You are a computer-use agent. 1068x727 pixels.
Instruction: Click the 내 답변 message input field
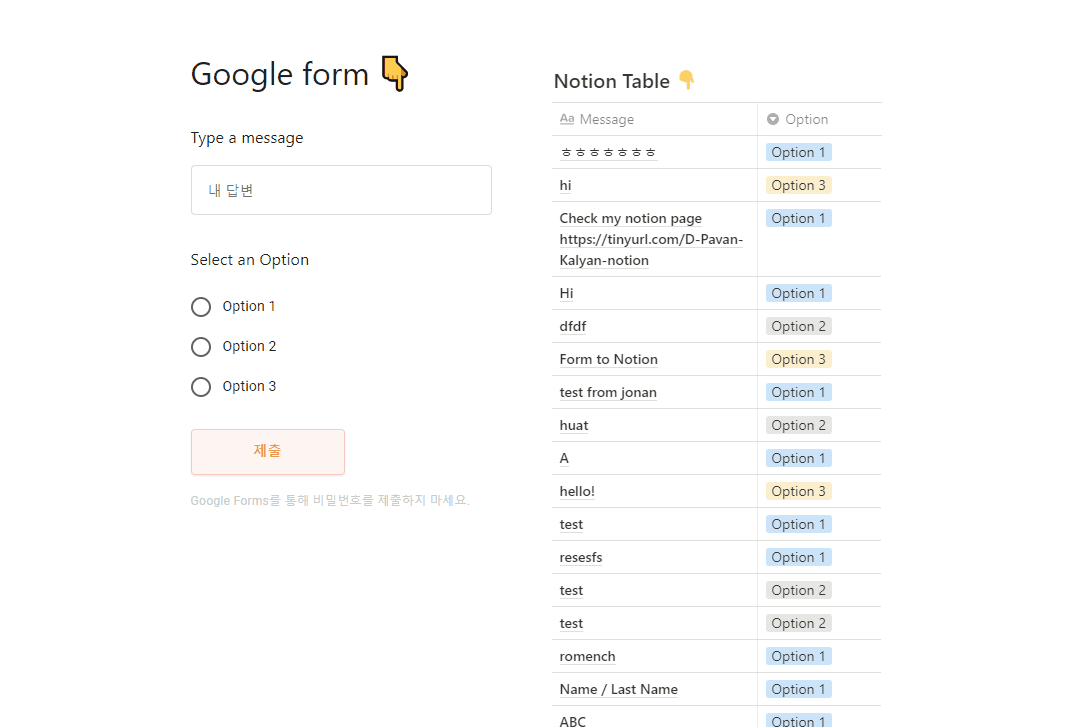[341, 190]
